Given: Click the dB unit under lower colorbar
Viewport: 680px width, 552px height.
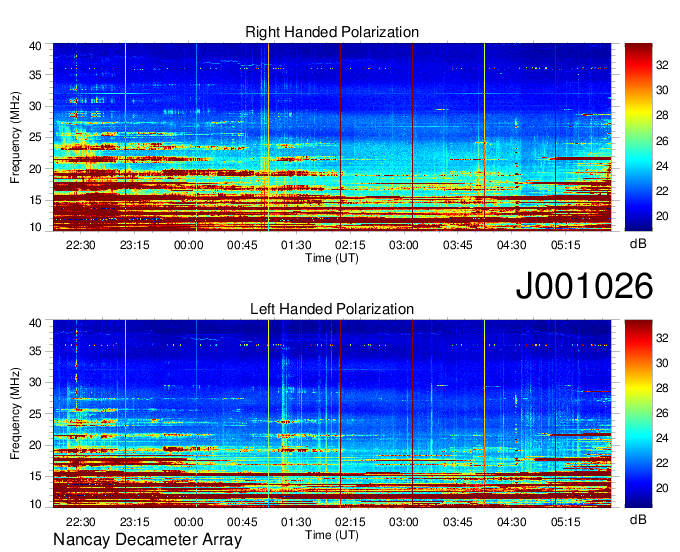Looking at the screenshot, I should click(x=638, y=519).
